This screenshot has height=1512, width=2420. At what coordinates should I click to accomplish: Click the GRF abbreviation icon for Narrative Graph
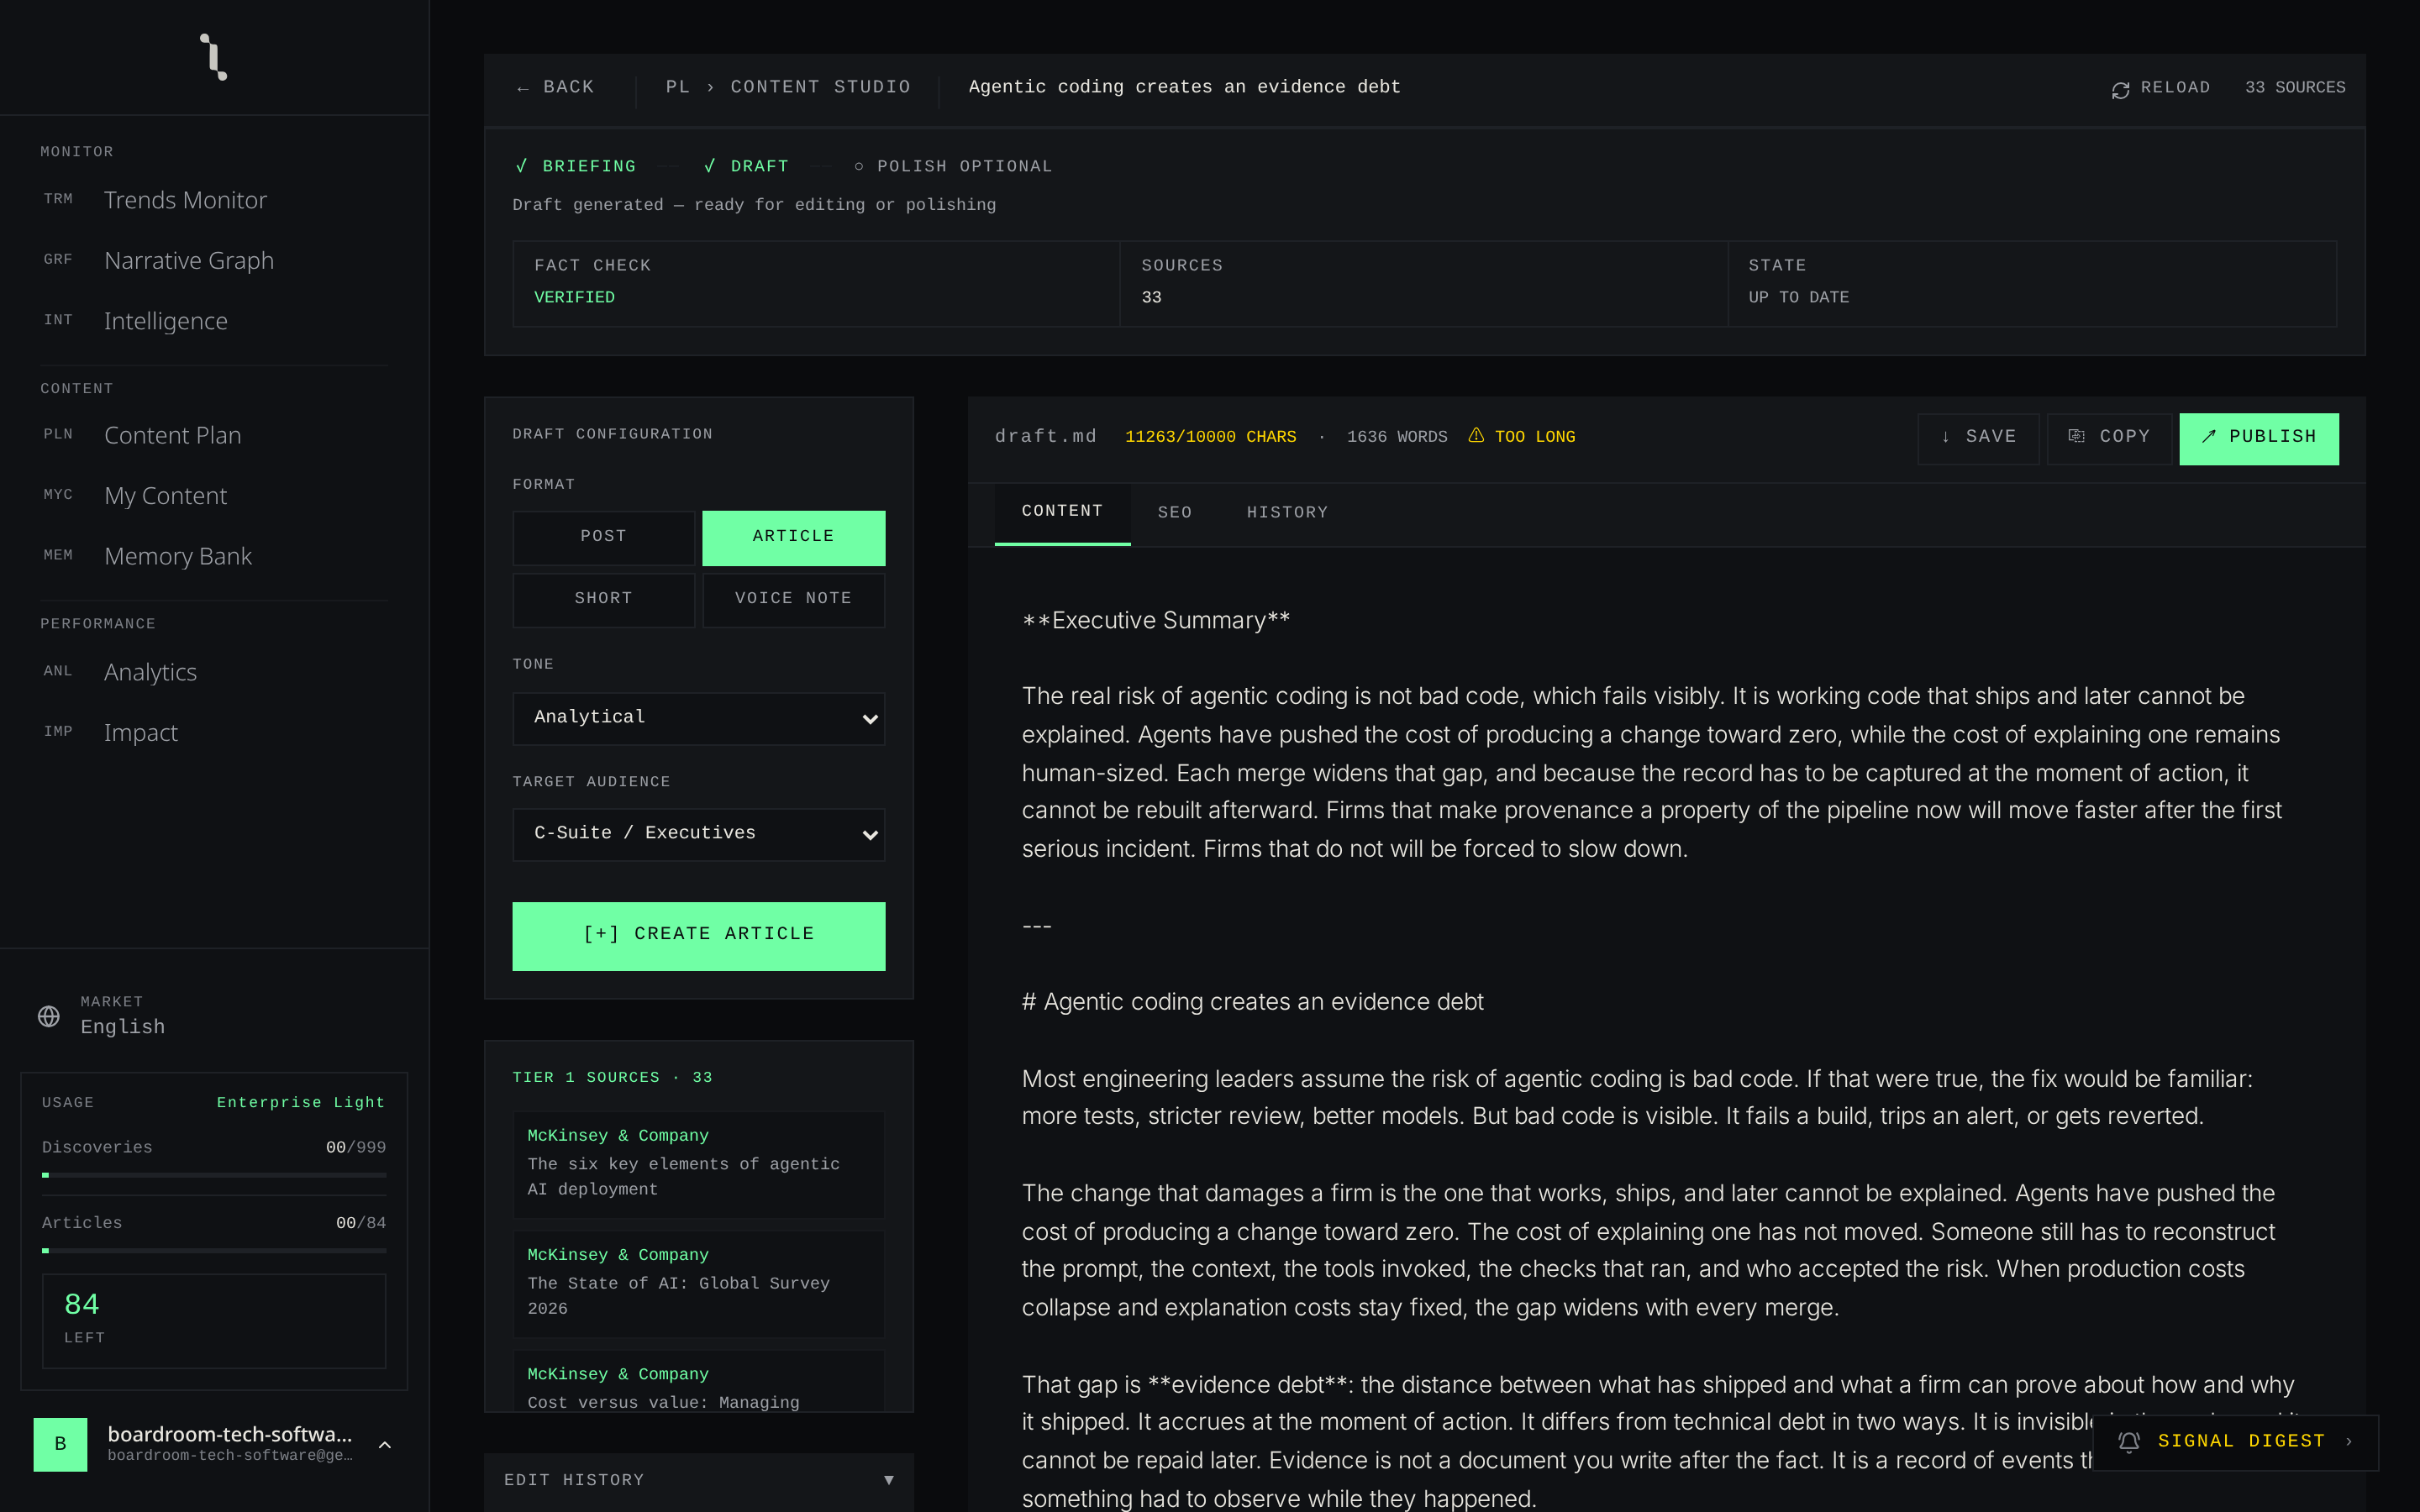(58, 260)
